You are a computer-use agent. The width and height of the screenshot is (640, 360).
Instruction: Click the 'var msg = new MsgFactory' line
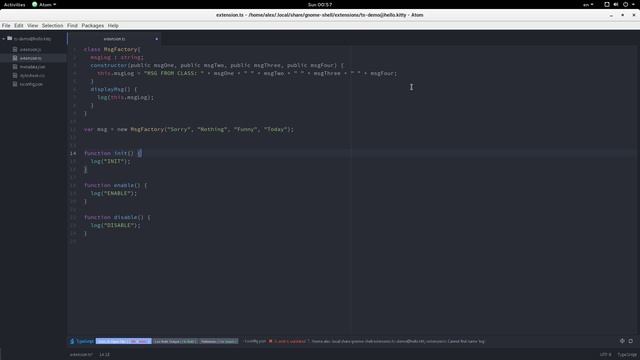coord(189,129)
